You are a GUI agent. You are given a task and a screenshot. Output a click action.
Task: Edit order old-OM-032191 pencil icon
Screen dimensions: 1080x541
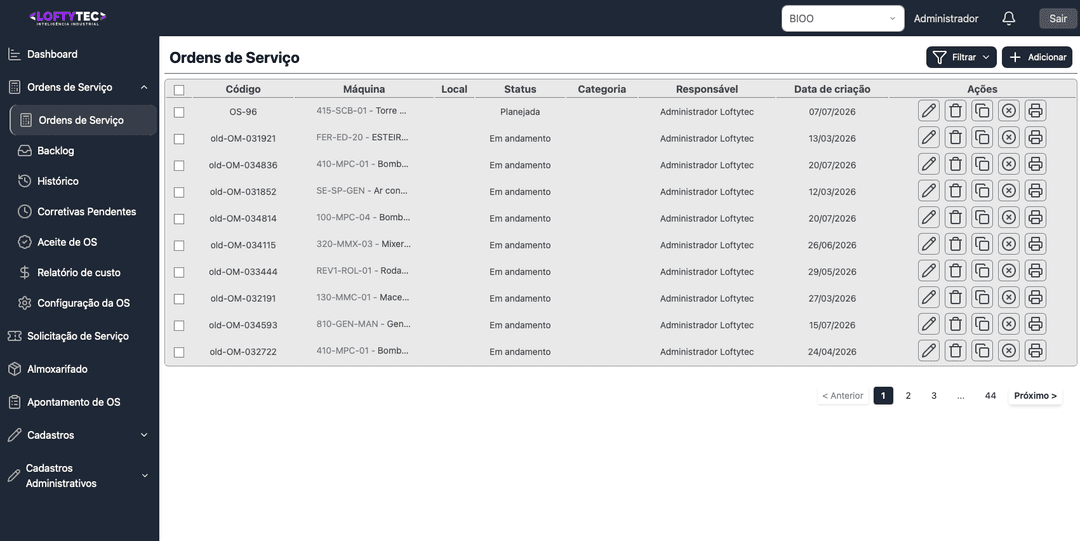pos(928,298)
